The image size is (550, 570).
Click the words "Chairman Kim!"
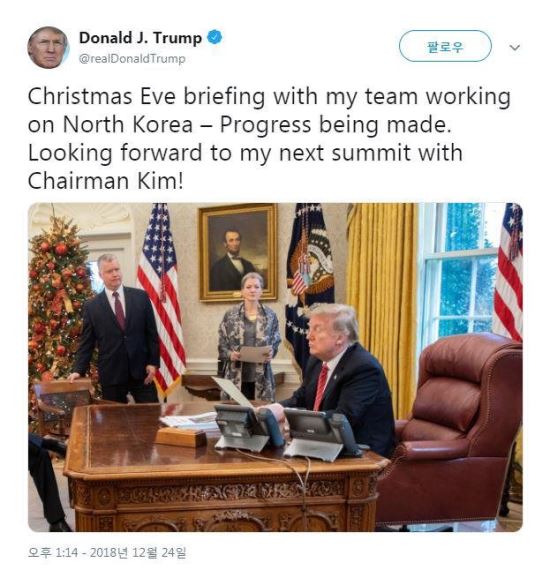coord(105,180)
